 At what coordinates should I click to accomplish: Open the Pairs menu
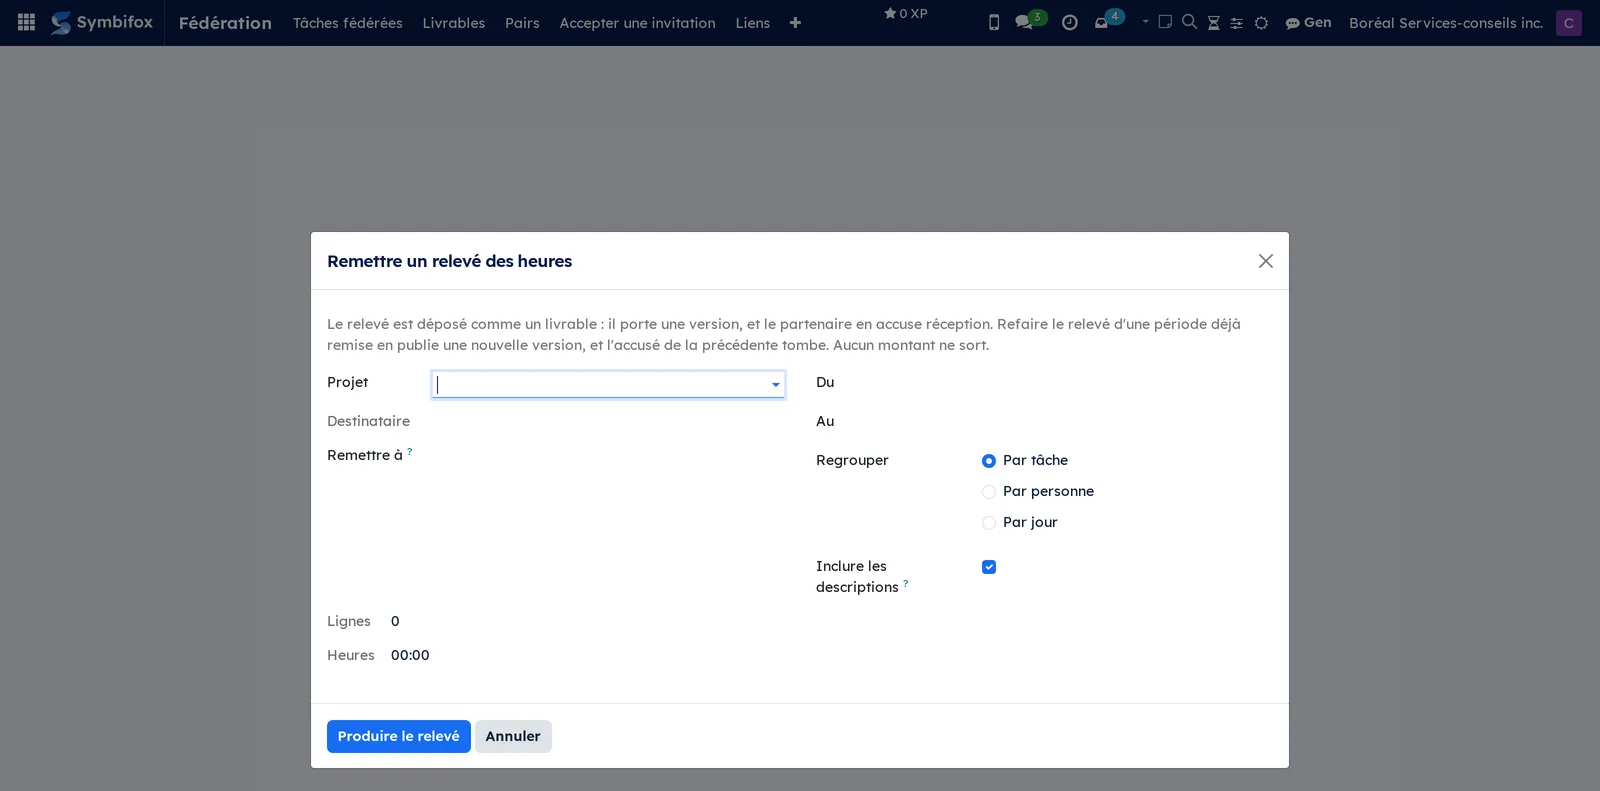522,23
